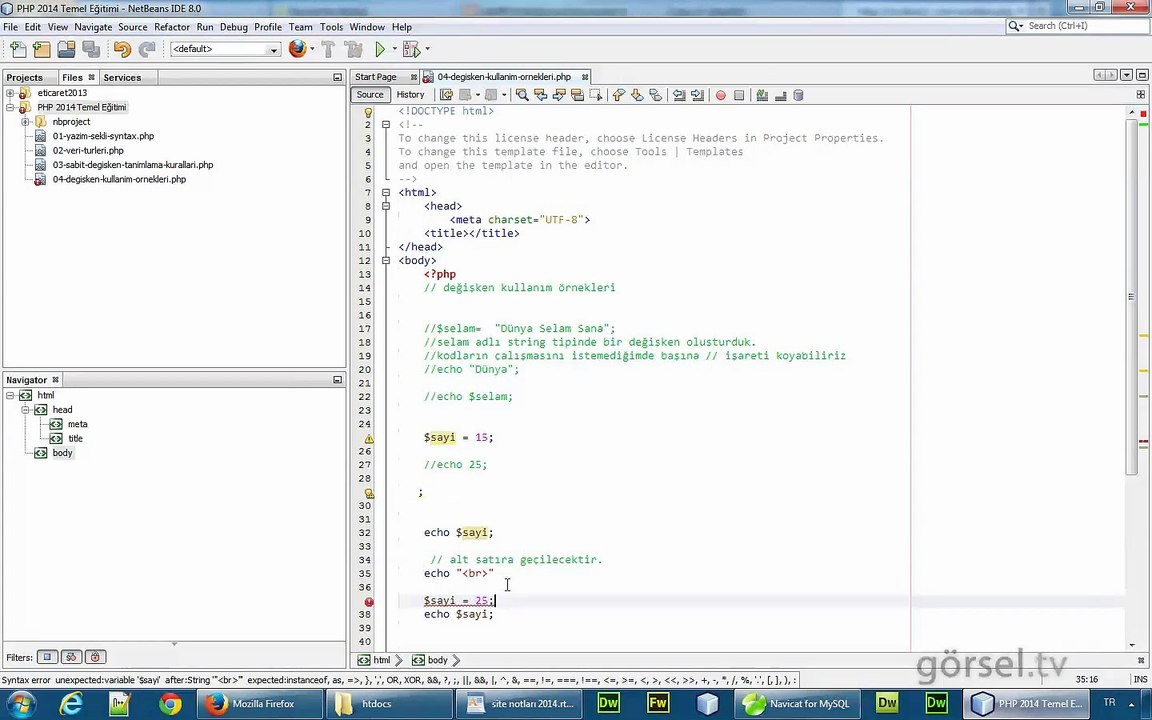Open 02-veri-turleri.php in file tree
This screenshot has height=720, width=1152.
click(x=88, y=150)
